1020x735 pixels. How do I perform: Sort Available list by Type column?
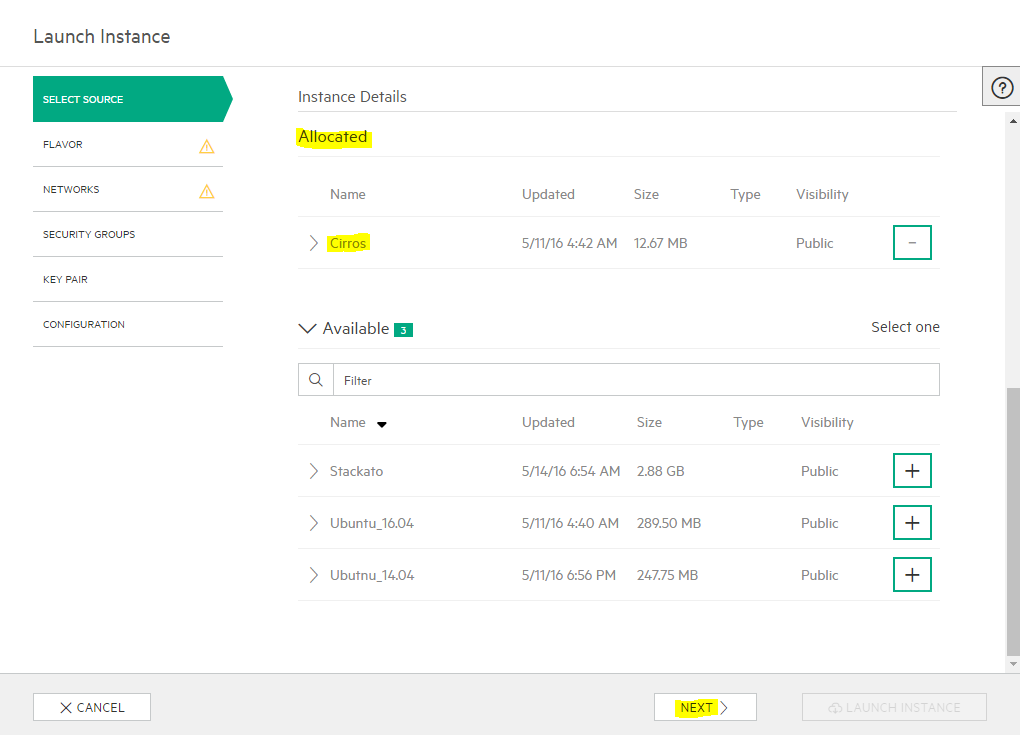pos(749,422)
